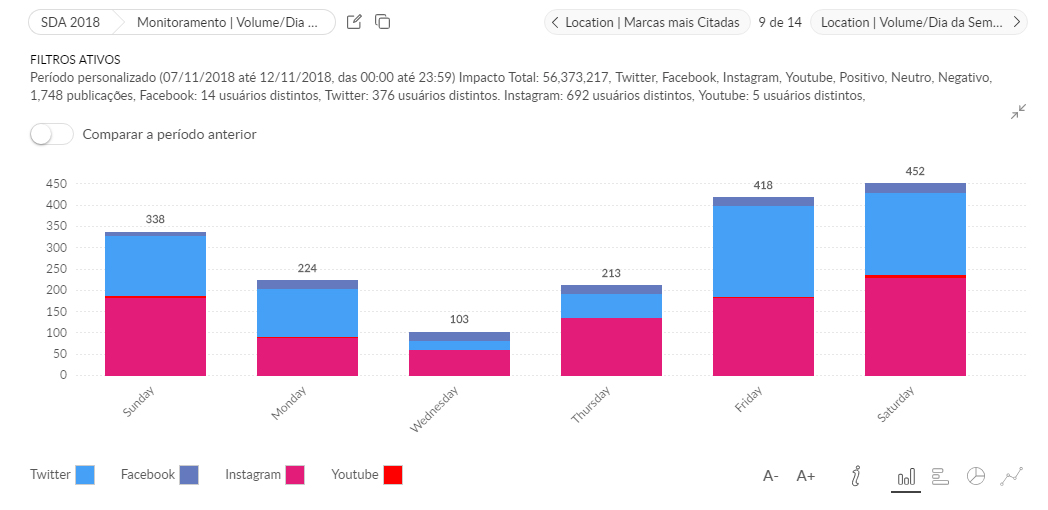Switch to pie chart view
This screenshot has width=1048, height=510.
[976, 476]
